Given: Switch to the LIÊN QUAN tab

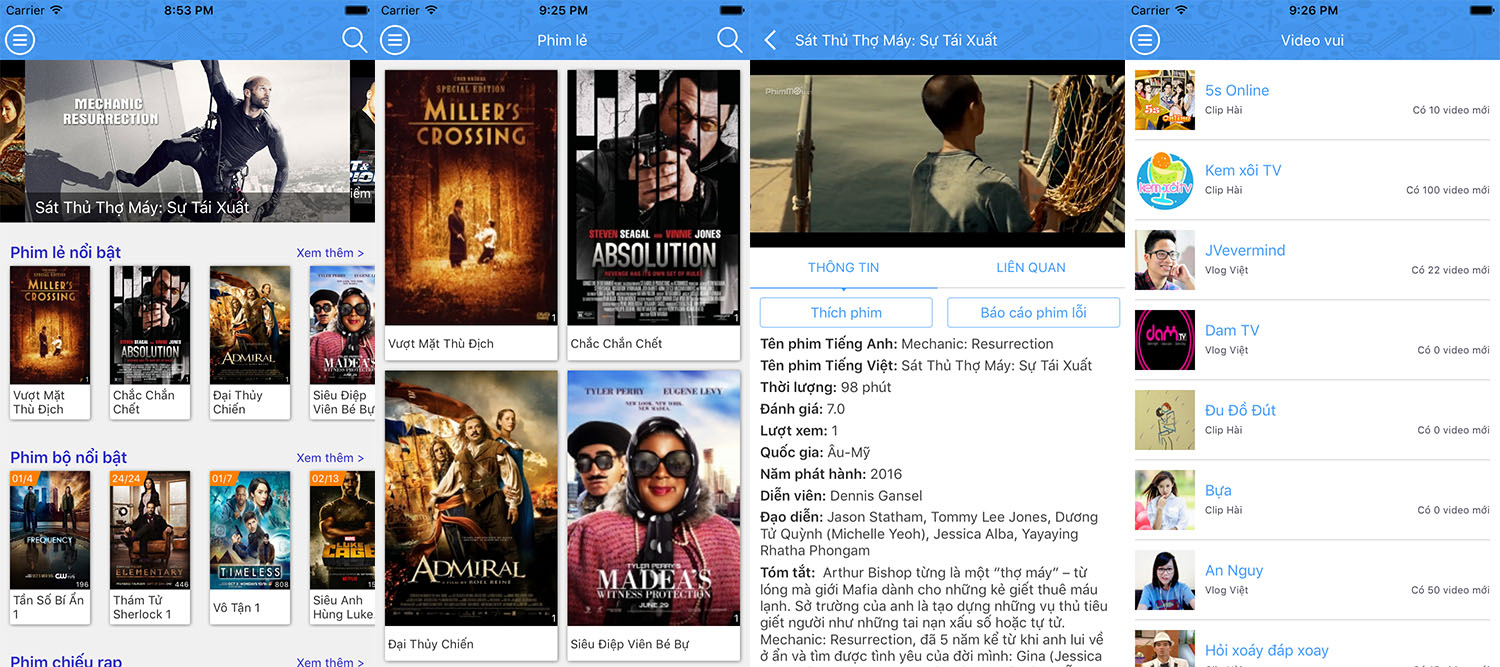Looking at the screenshot, I should tap(1031, 267).
